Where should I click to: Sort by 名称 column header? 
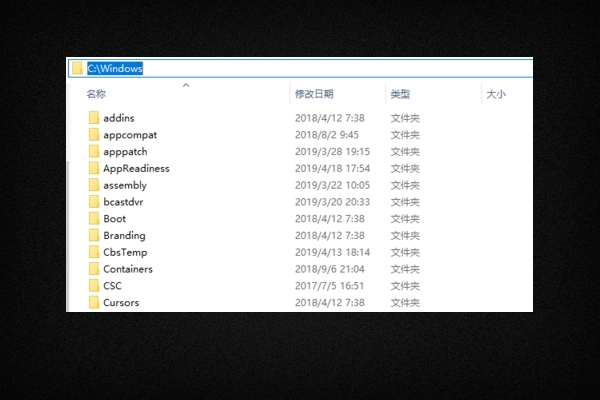(96, 94)
